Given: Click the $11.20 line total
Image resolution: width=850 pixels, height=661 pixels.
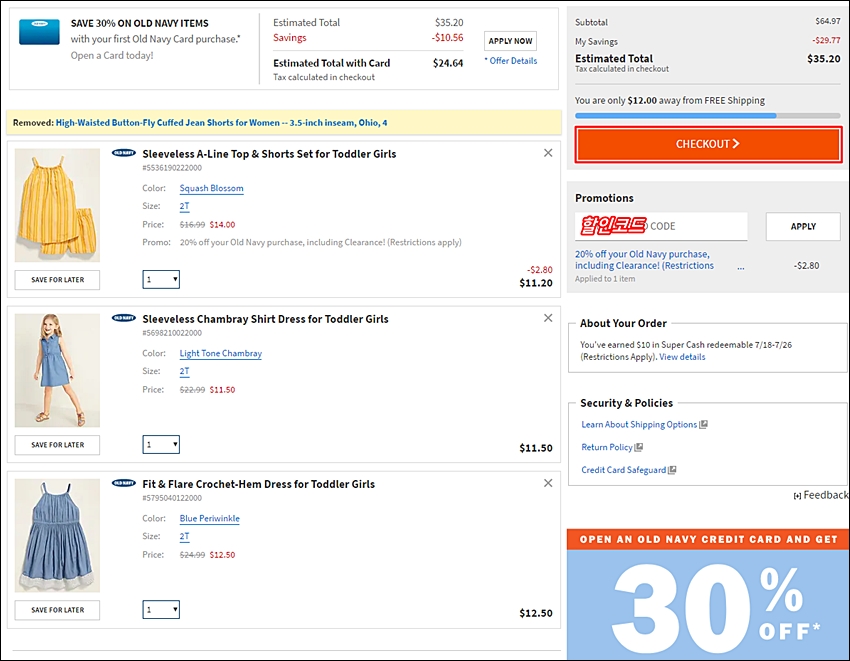Looking at the screenshot, I should coord(536,283).
